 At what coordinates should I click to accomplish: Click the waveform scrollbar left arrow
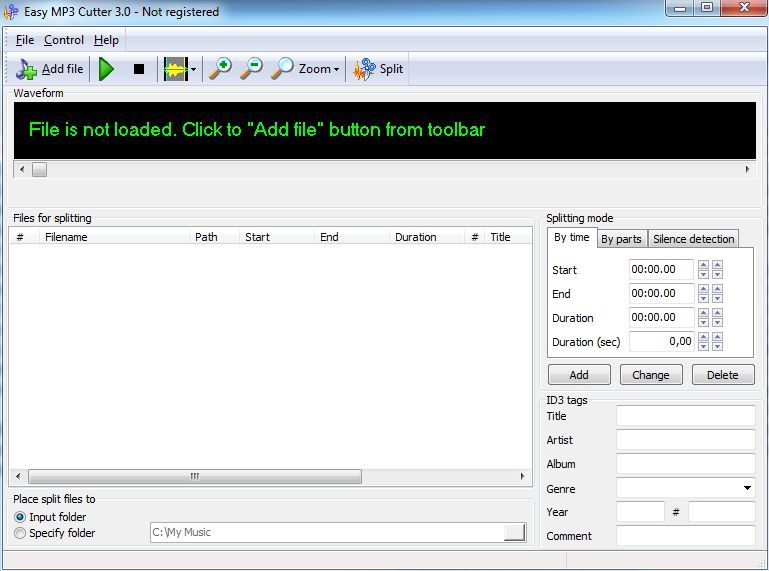[22, 169]
